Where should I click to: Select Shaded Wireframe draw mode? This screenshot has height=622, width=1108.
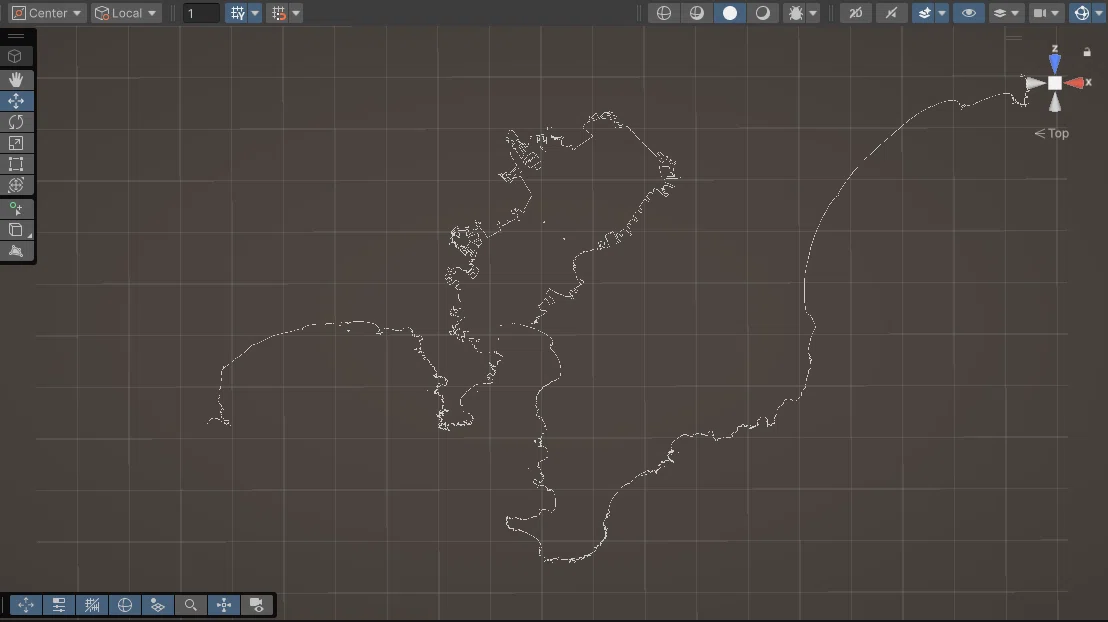click(697, 13)
